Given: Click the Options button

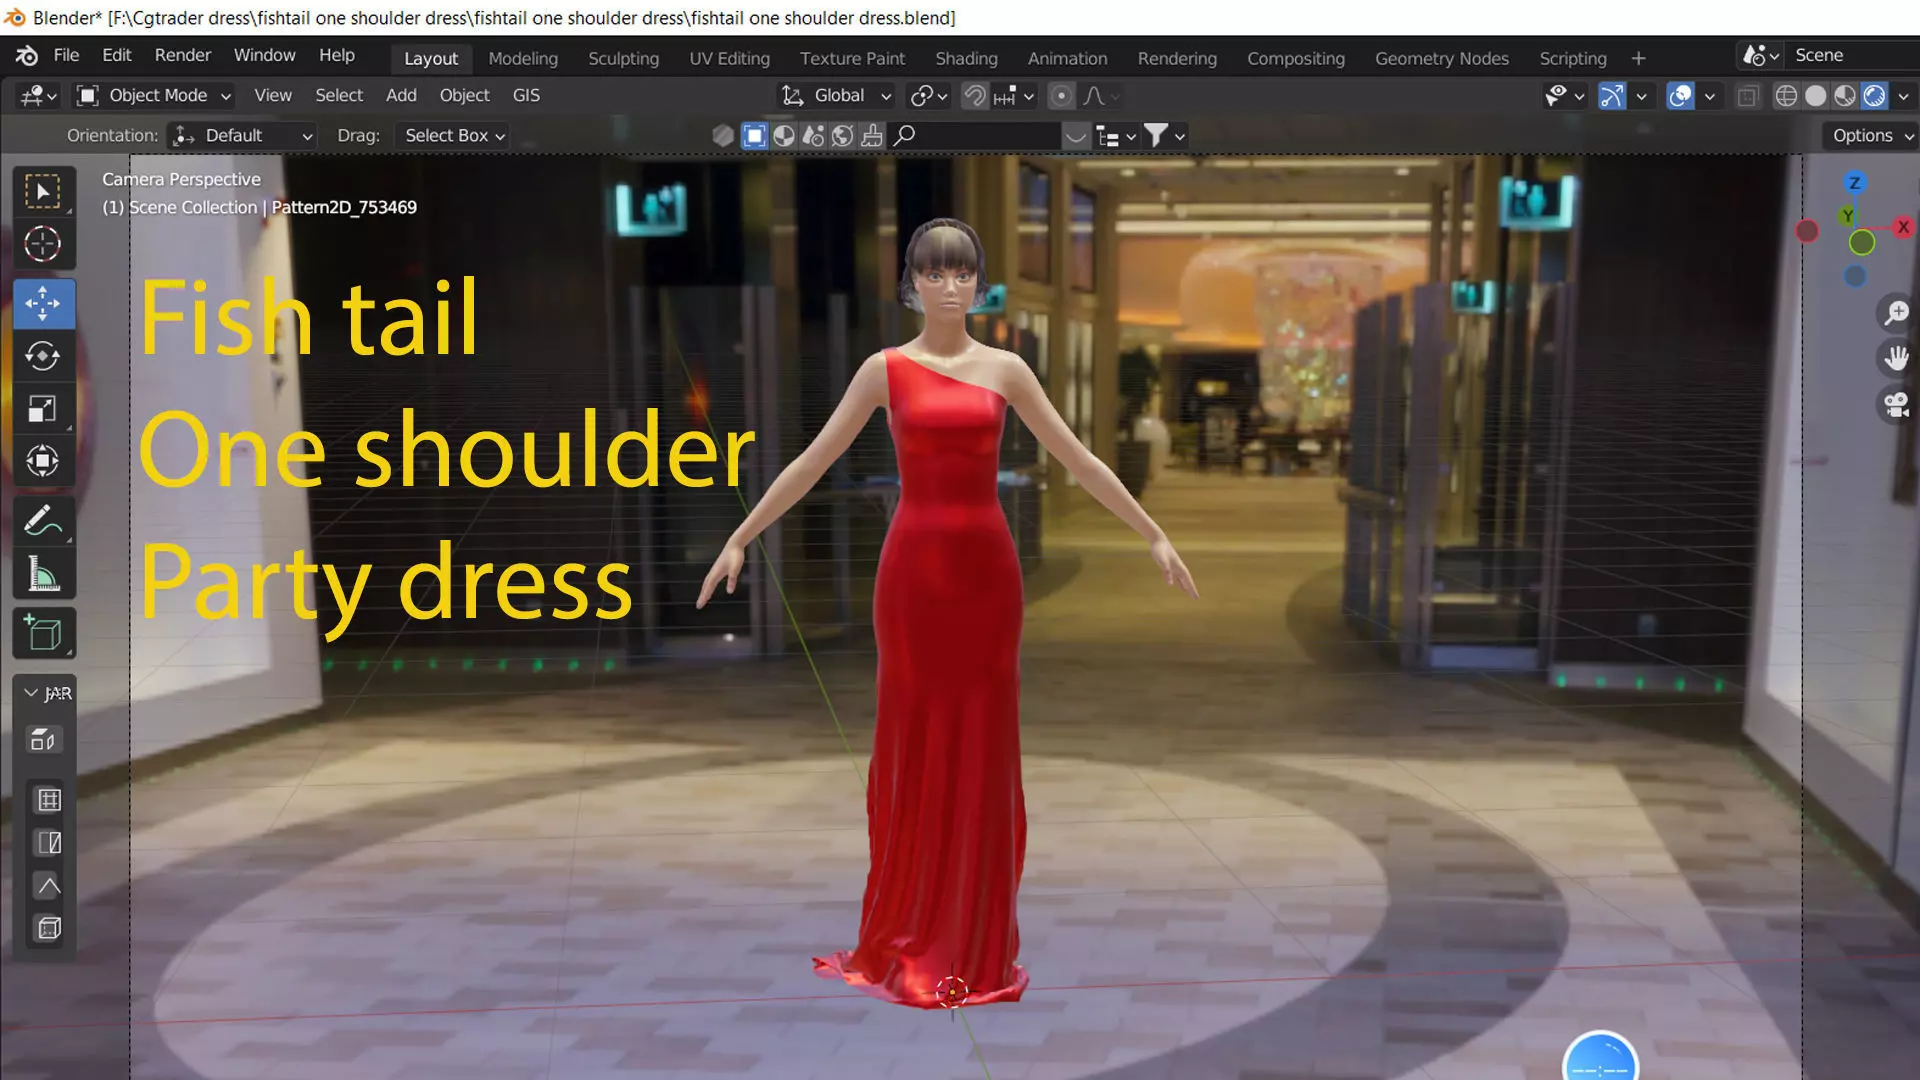Looking at the screenshot, I should [1871, 136].
